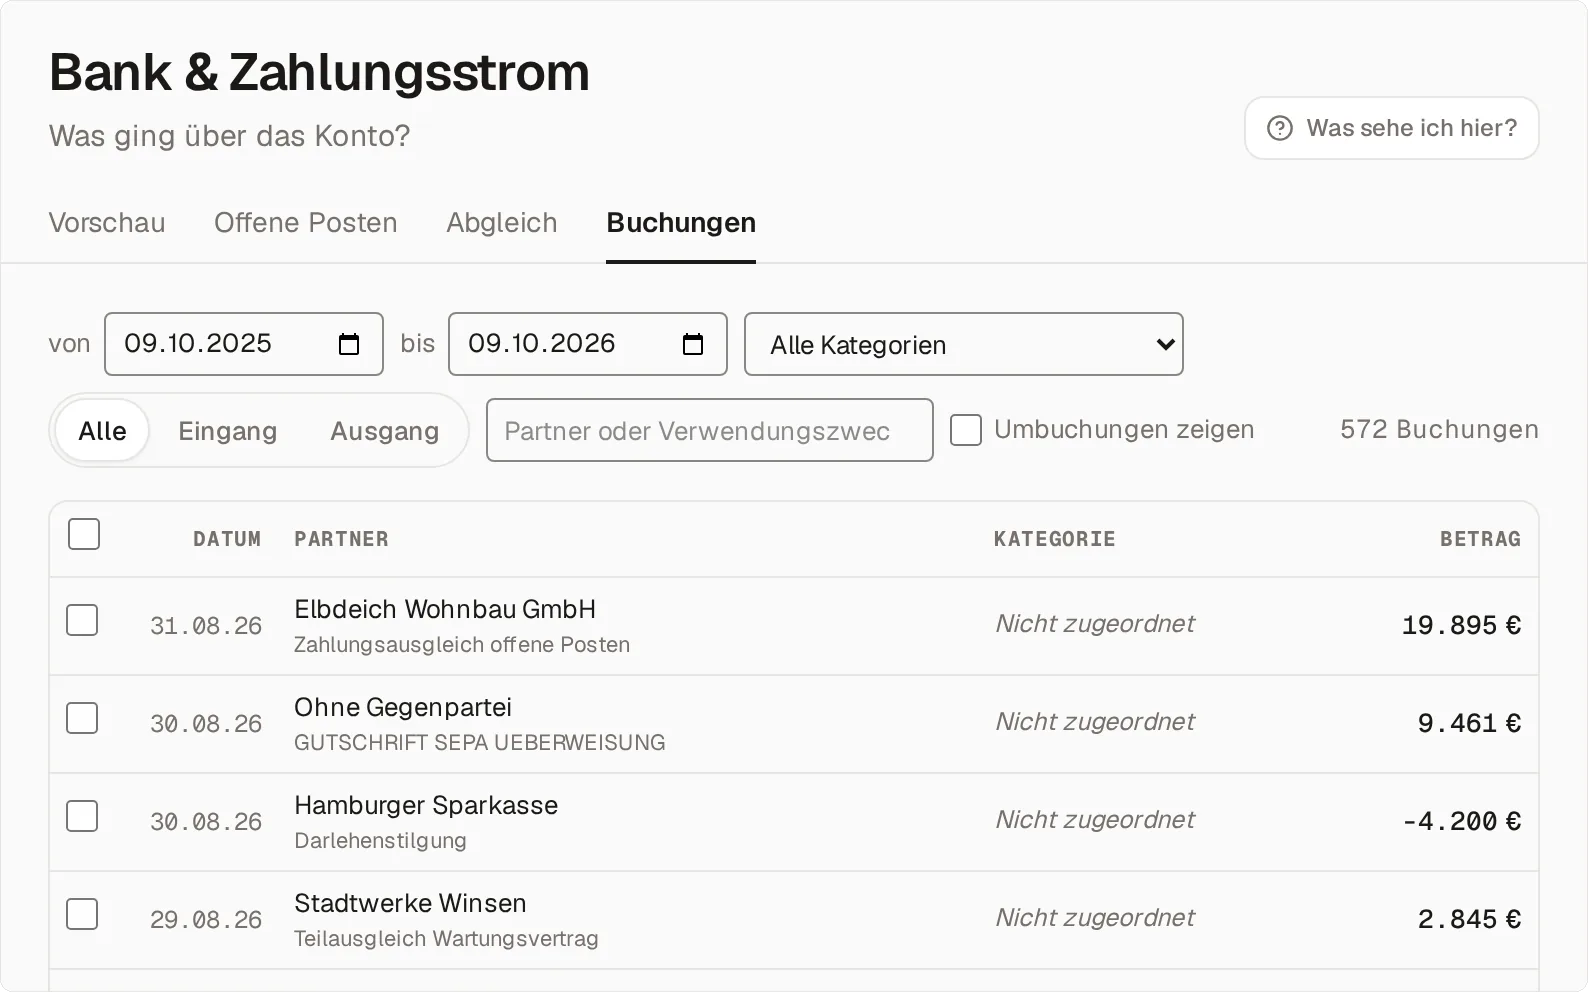
Task: Select the 'Alle' filter segment
Action: 102,430
